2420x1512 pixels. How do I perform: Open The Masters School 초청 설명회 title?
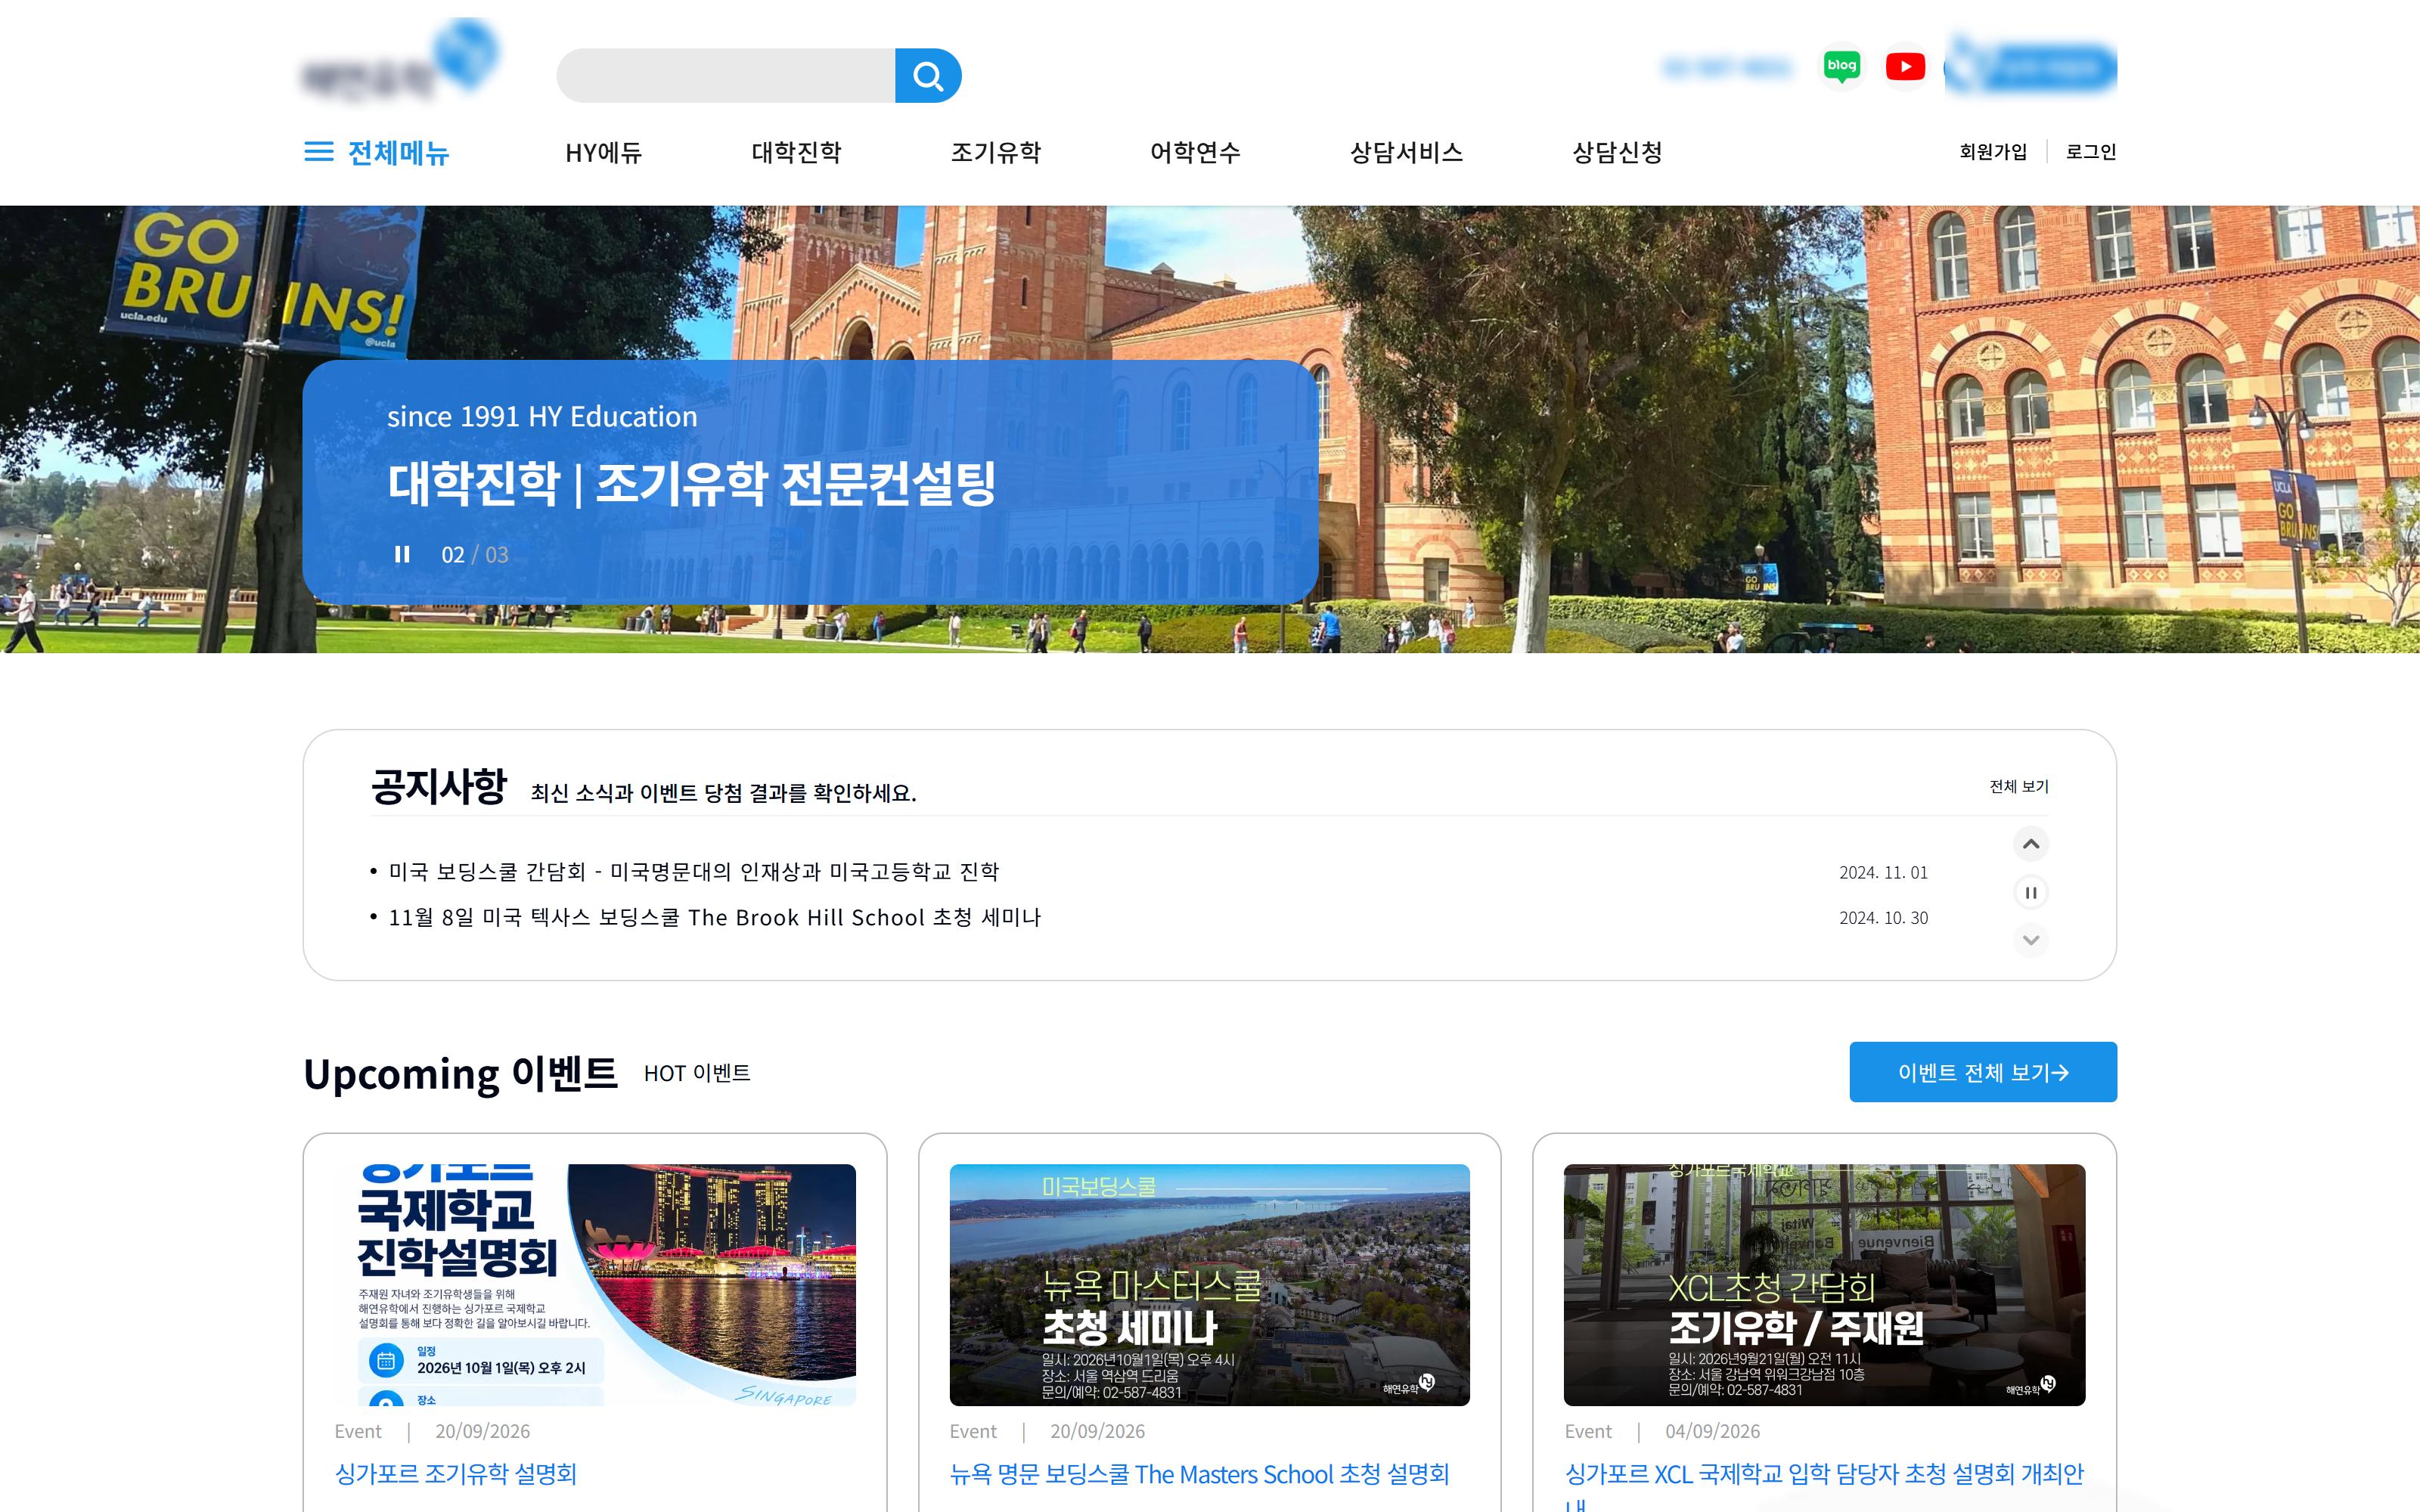1199,1474
